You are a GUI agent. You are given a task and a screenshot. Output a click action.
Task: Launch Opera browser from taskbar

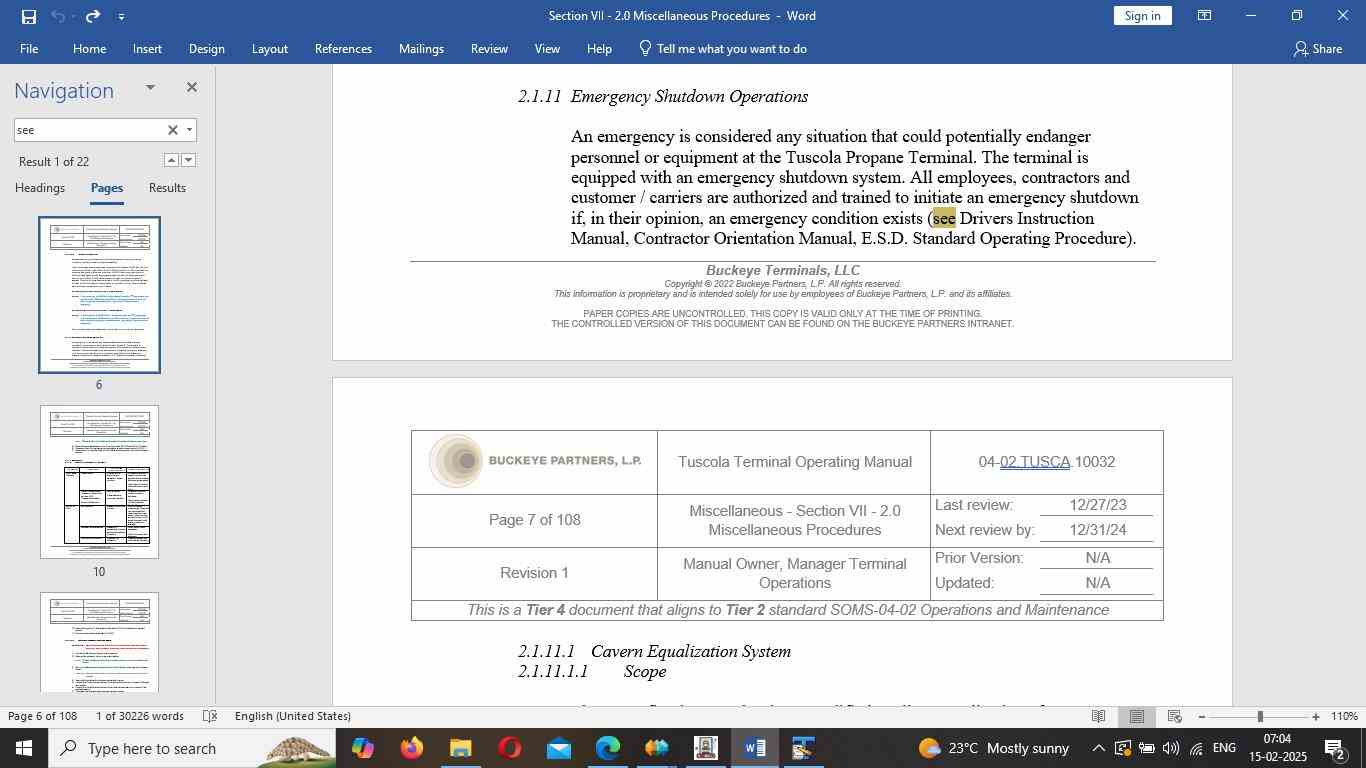pos(509,748)
